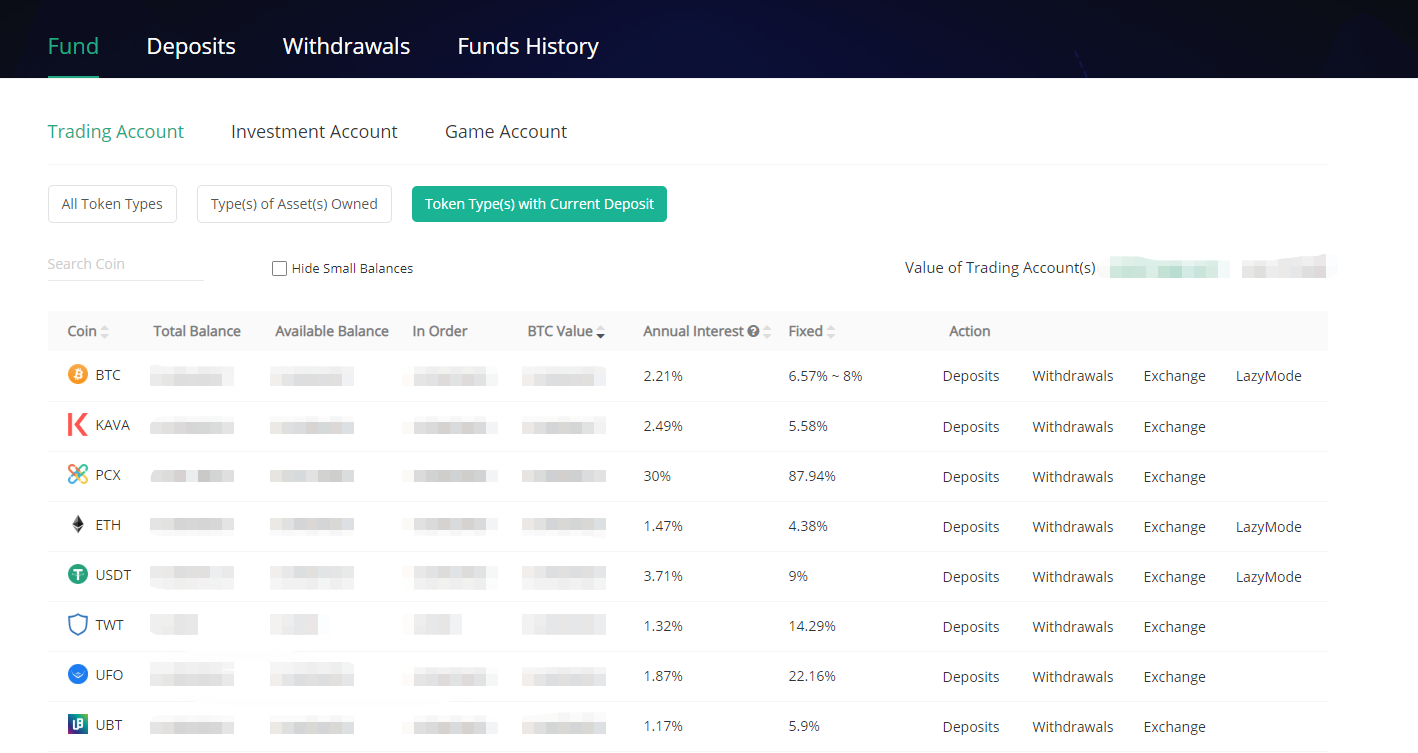Screen dimensions: 1418x753
Task: Sort by Fixed interest column
Action: [x=831, y=332]
